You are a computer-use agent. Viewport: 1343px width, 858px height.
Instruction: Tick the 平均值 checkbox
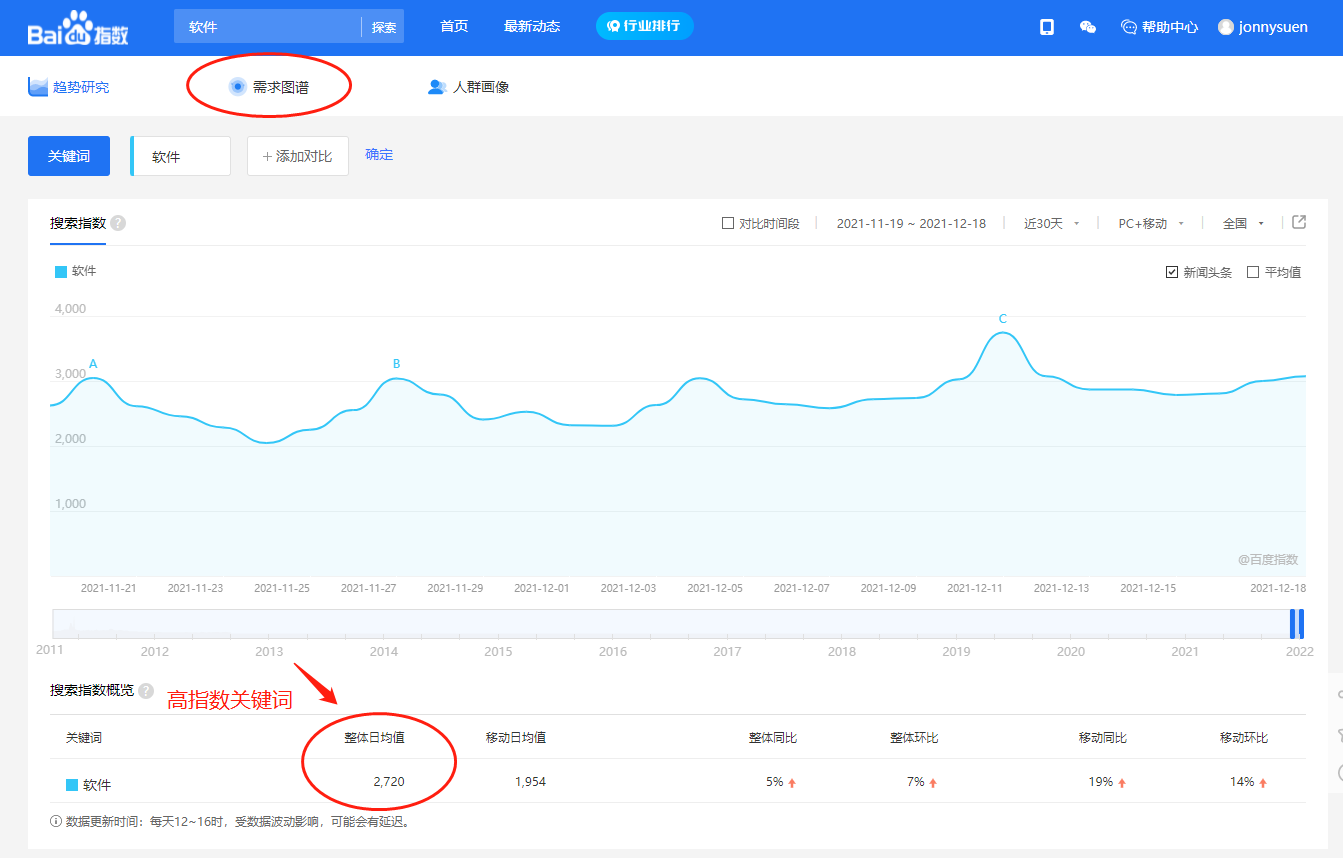1253,272
